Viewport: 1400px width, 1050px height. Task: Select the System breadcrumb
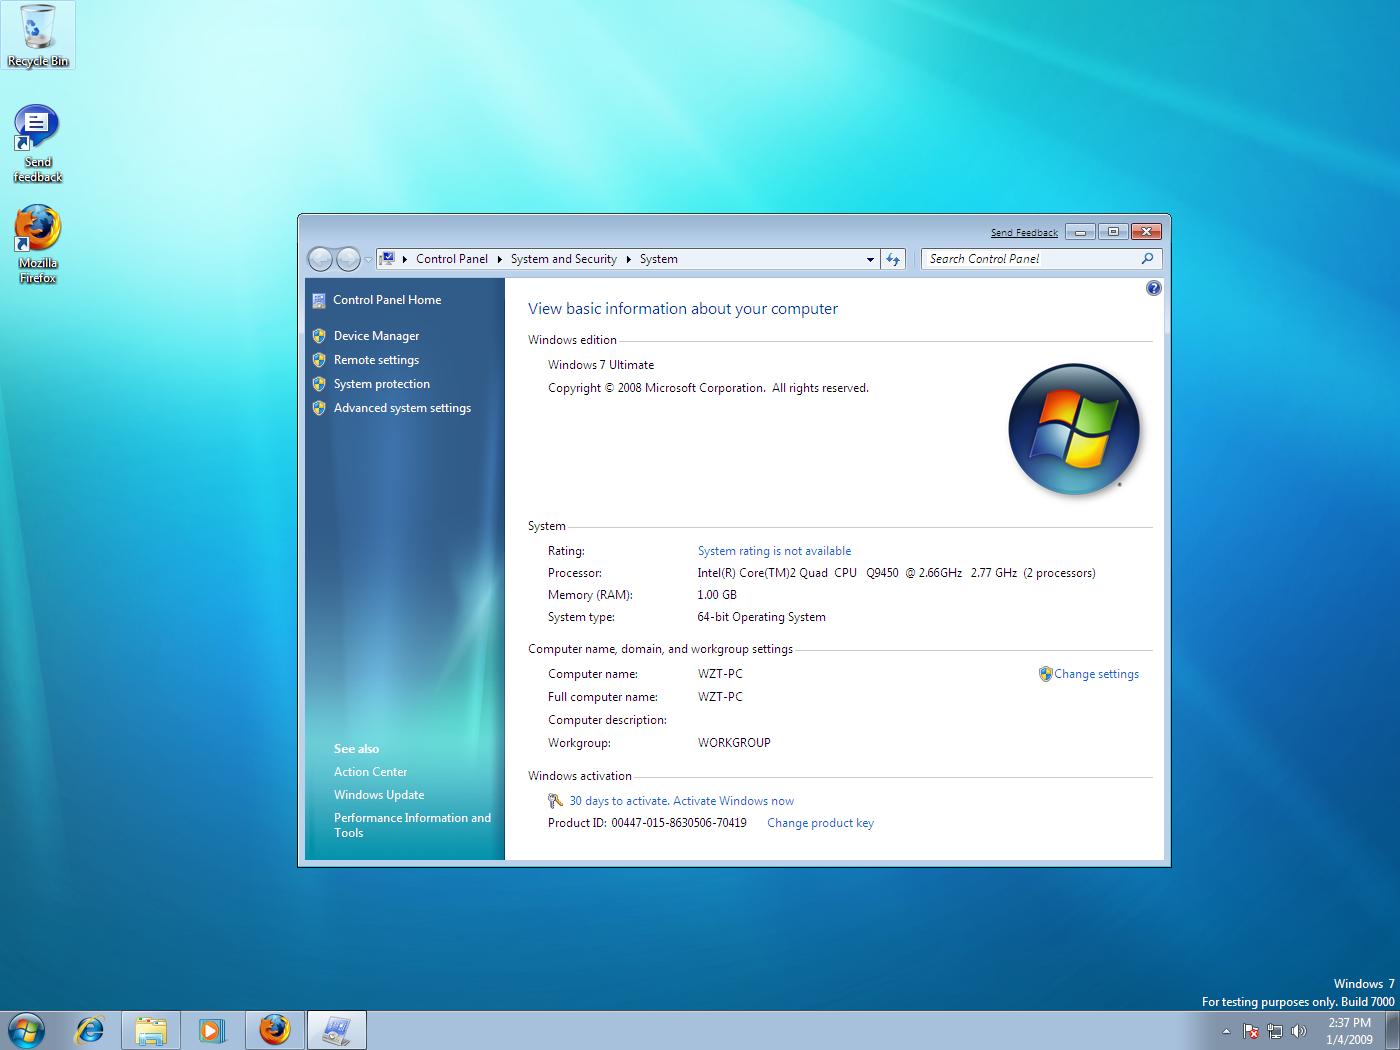point(659,259)
